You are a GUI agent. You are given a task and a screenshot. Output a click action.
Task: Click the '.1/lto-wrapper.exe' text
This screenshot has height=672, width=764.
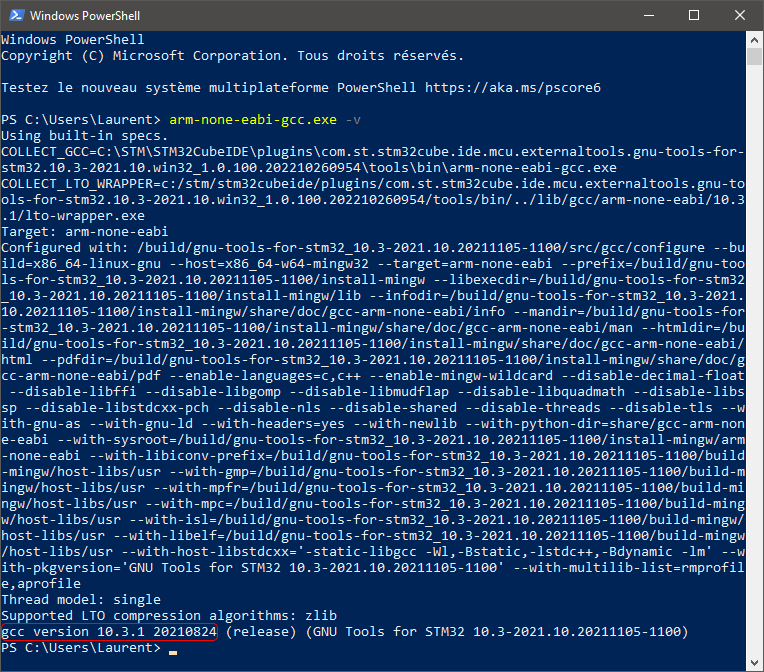73,215
